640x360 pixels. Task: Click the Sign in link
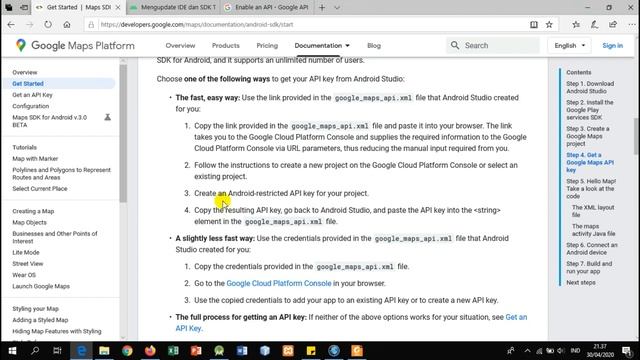coord(613,45)
